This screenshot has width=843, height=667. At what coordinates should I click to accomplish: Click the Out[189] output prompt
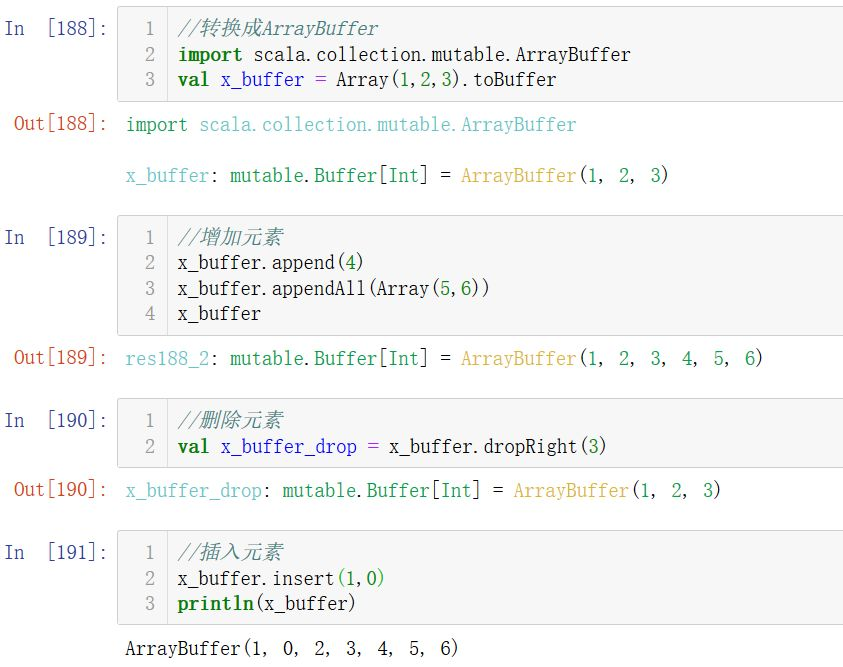point(60,358)
